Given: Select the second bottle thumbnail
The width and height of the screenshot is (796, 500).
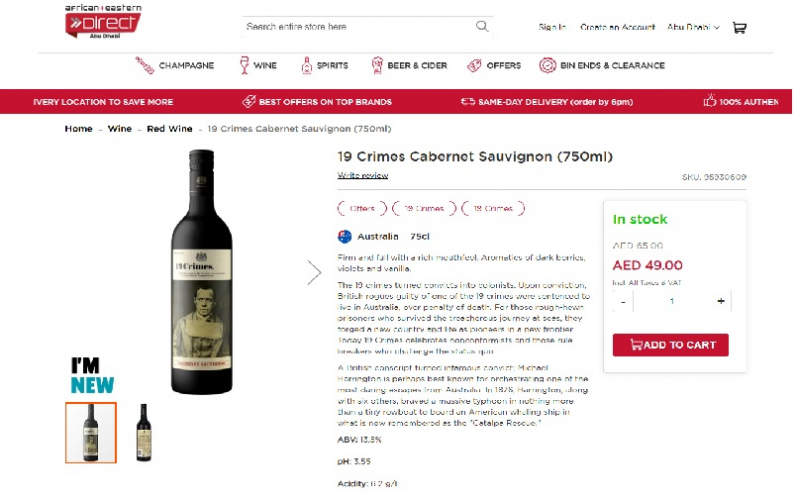Looking at the screenshot, I should point(143,432).
